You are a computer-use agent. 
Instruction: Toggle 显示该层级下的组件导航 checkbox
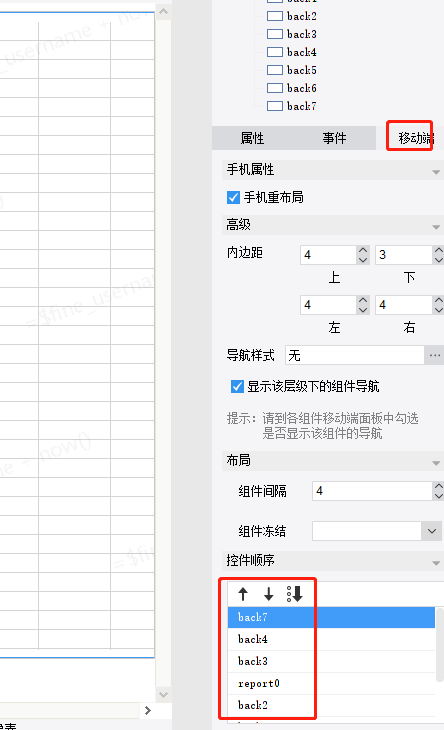pos(237,386)
